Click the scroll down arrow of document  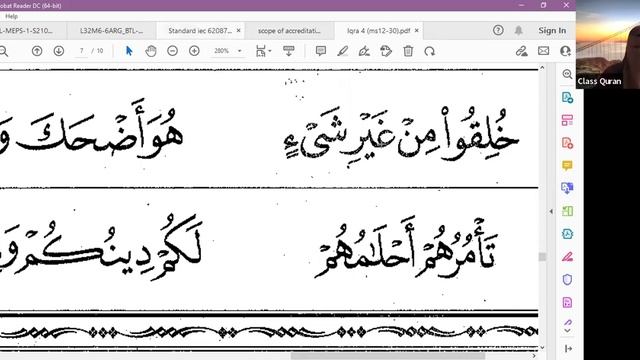(542, 348)
